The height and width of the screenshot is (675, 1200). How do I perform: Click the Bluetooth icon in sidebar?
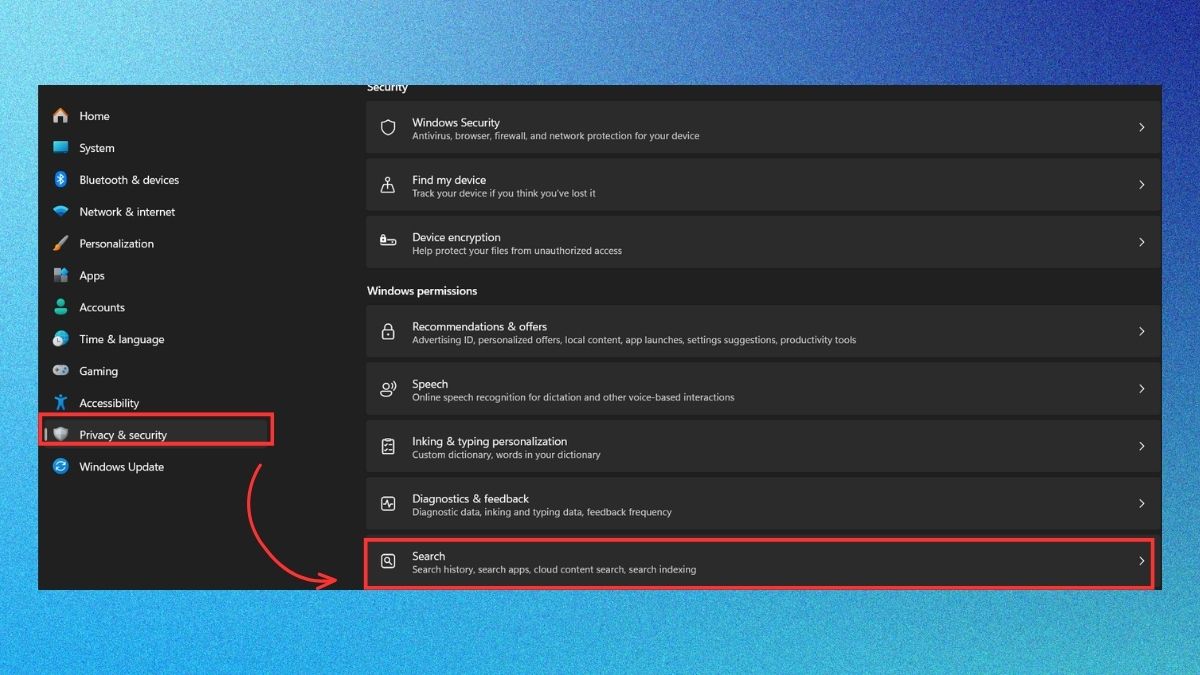click(61, 180)
